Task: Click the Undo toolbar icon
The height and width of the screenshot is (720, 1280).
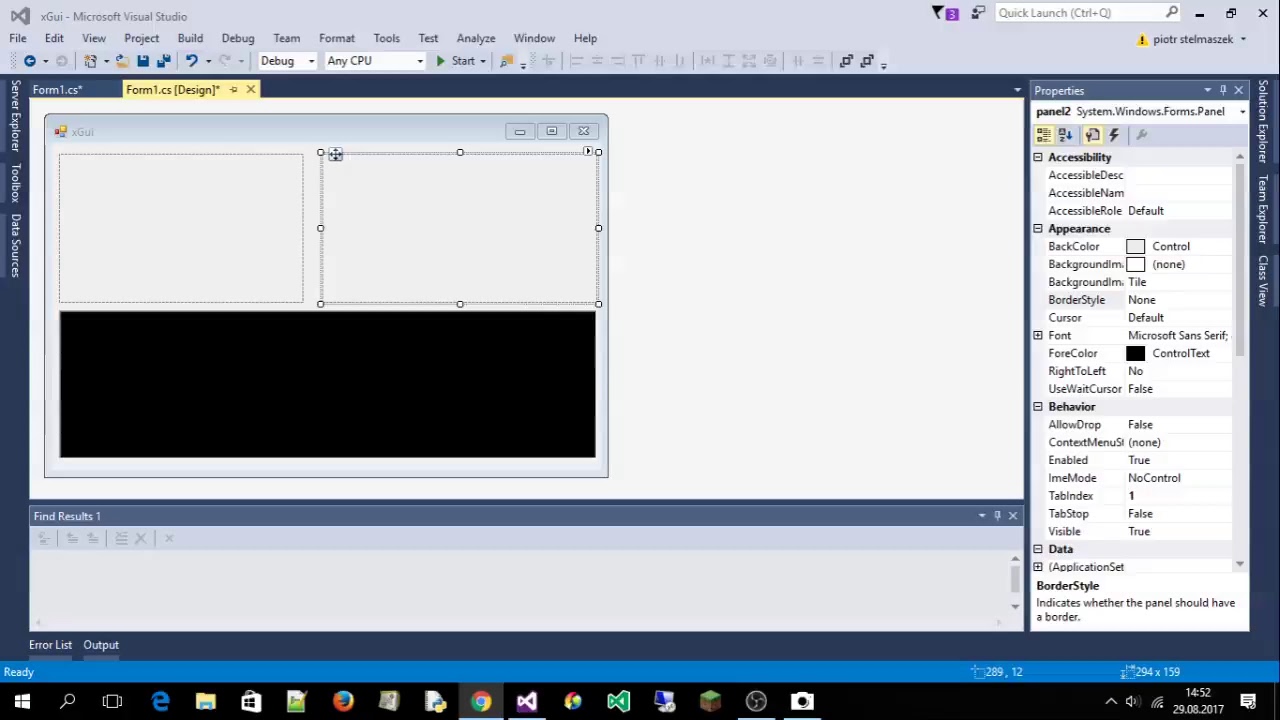Action: point(191,61)
